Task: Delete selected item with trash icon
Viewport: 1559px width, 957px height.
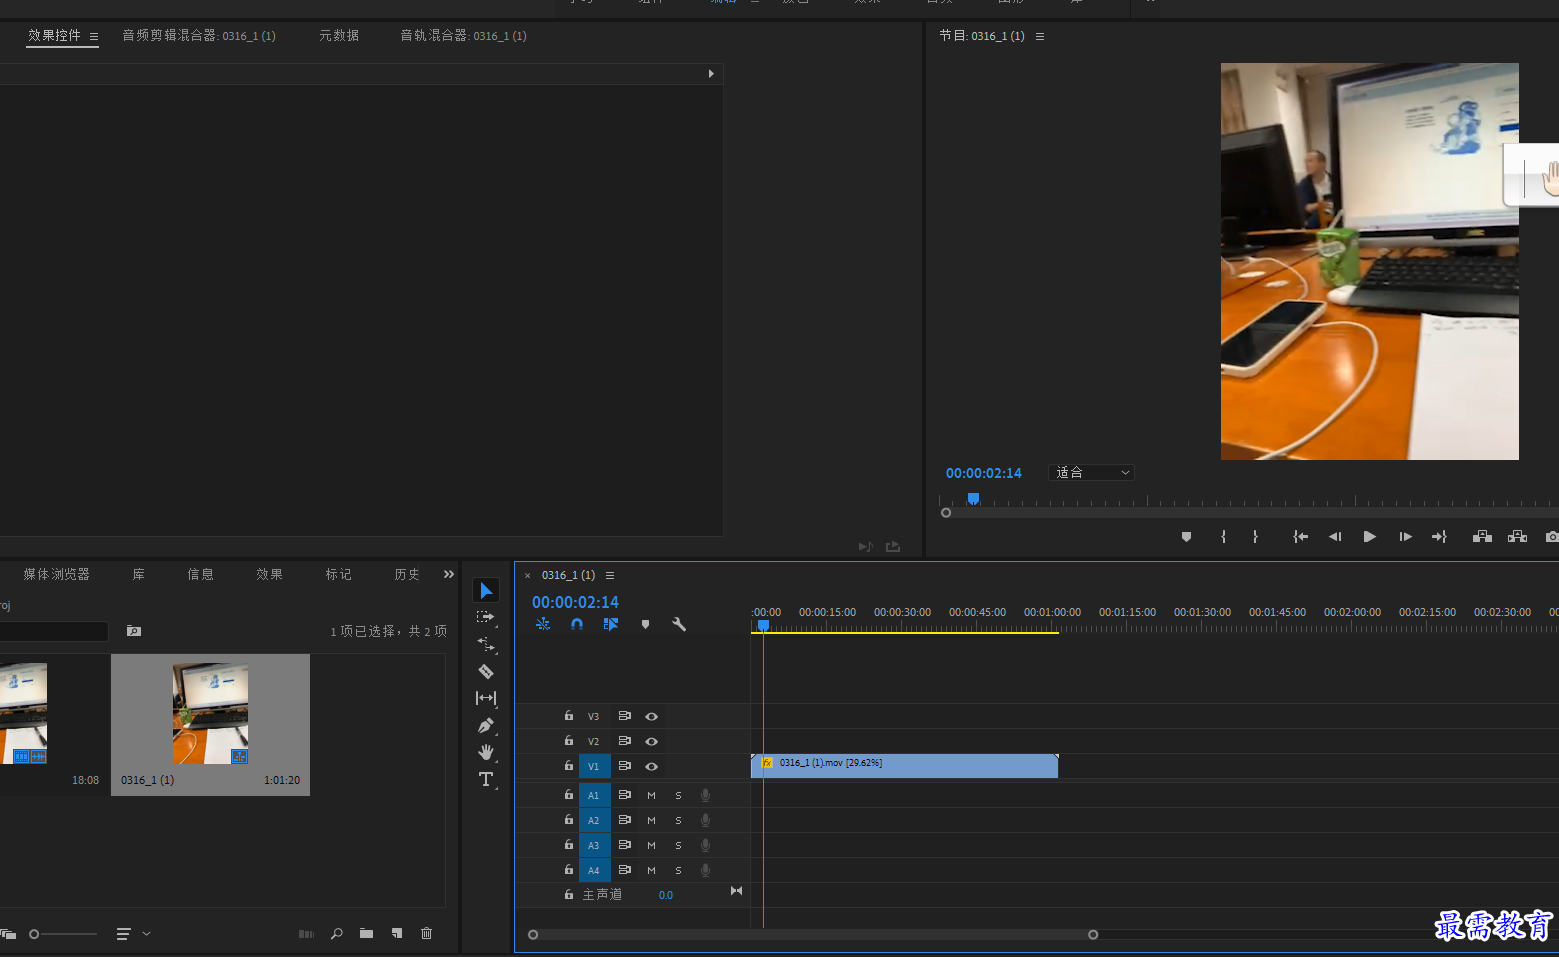Action: [427, 933]
